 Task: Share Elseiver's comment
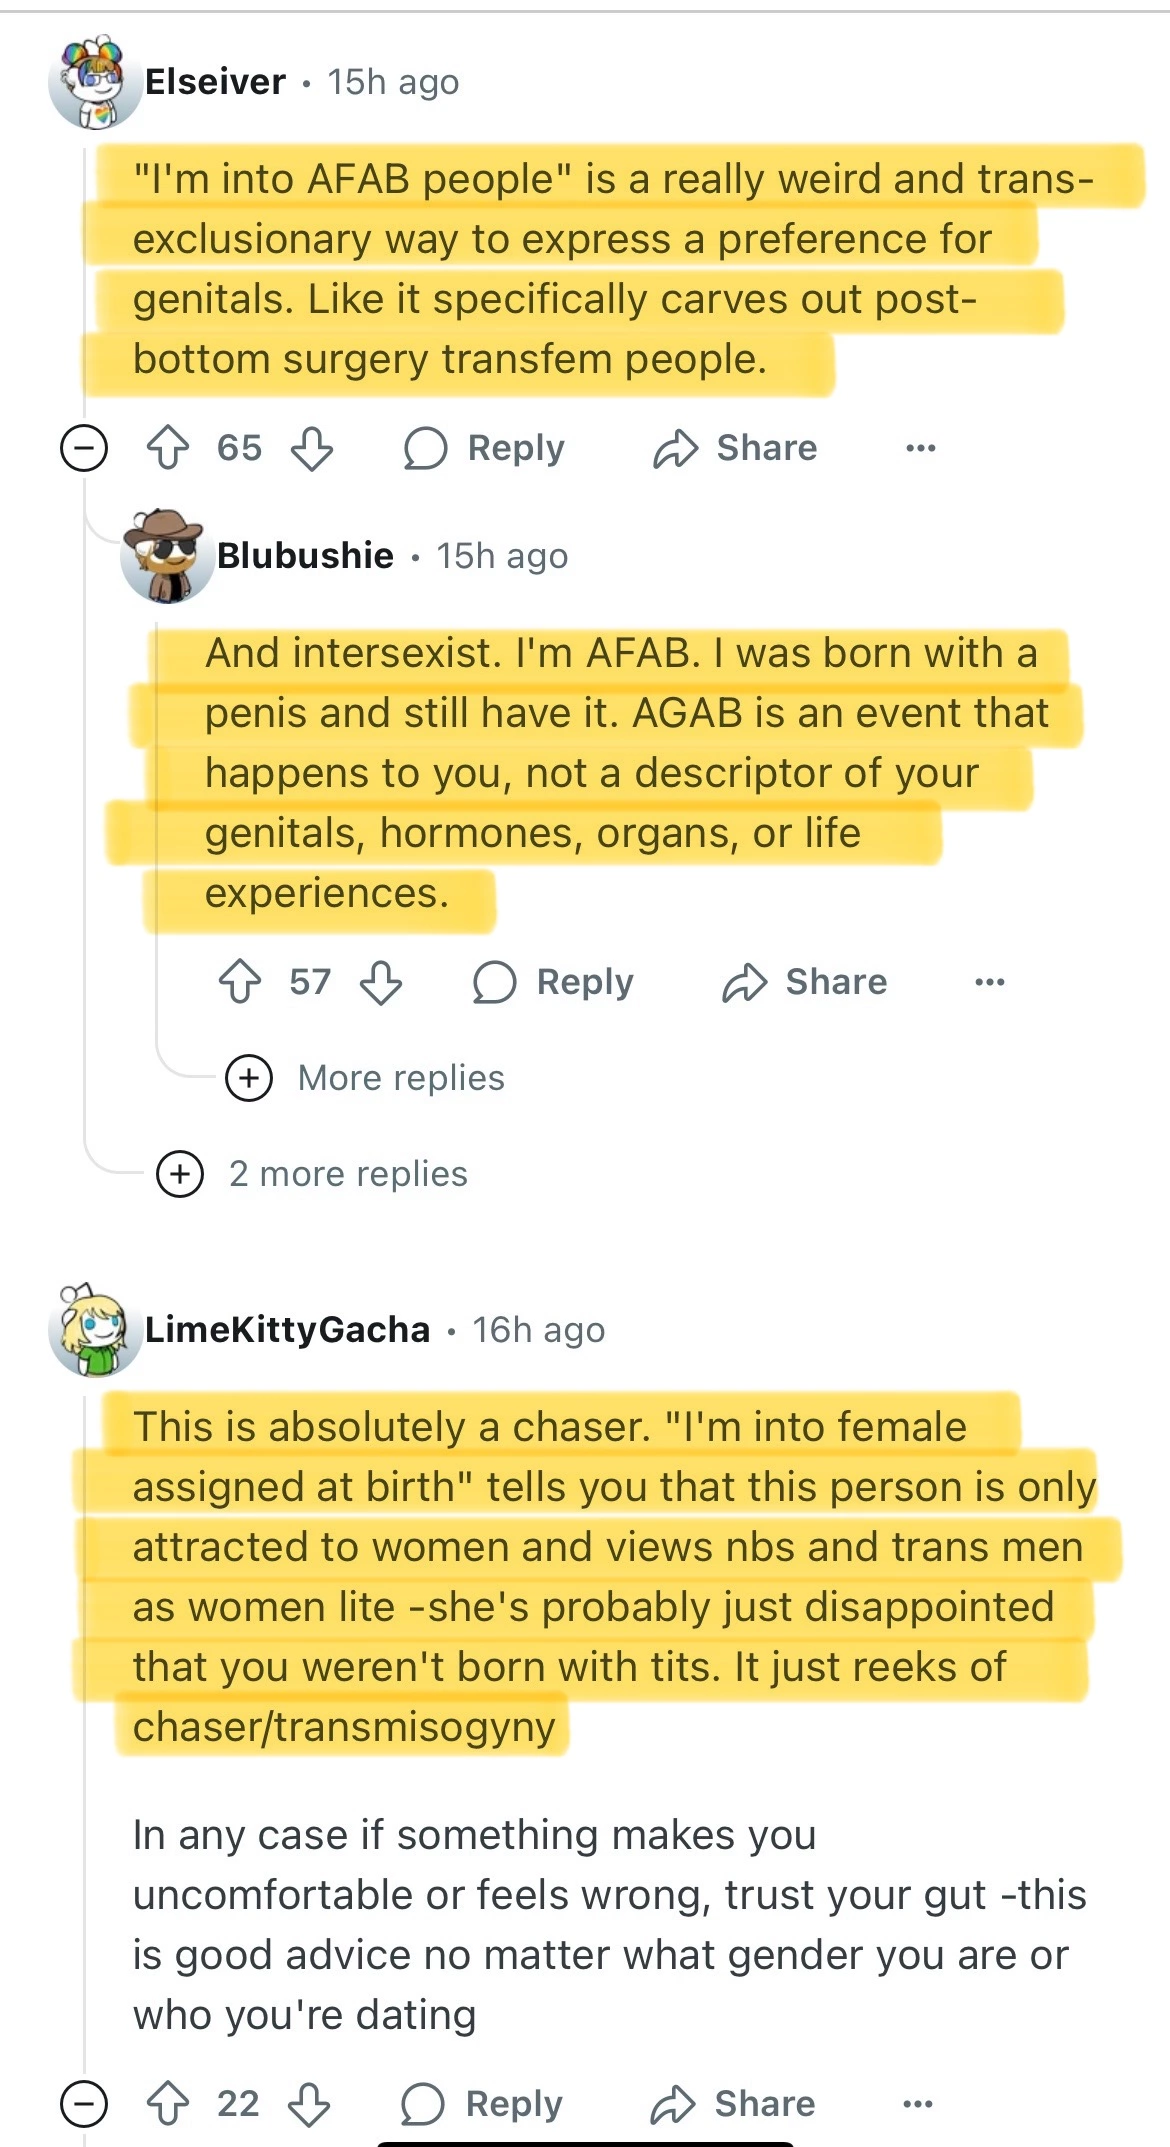coord(735,448)
